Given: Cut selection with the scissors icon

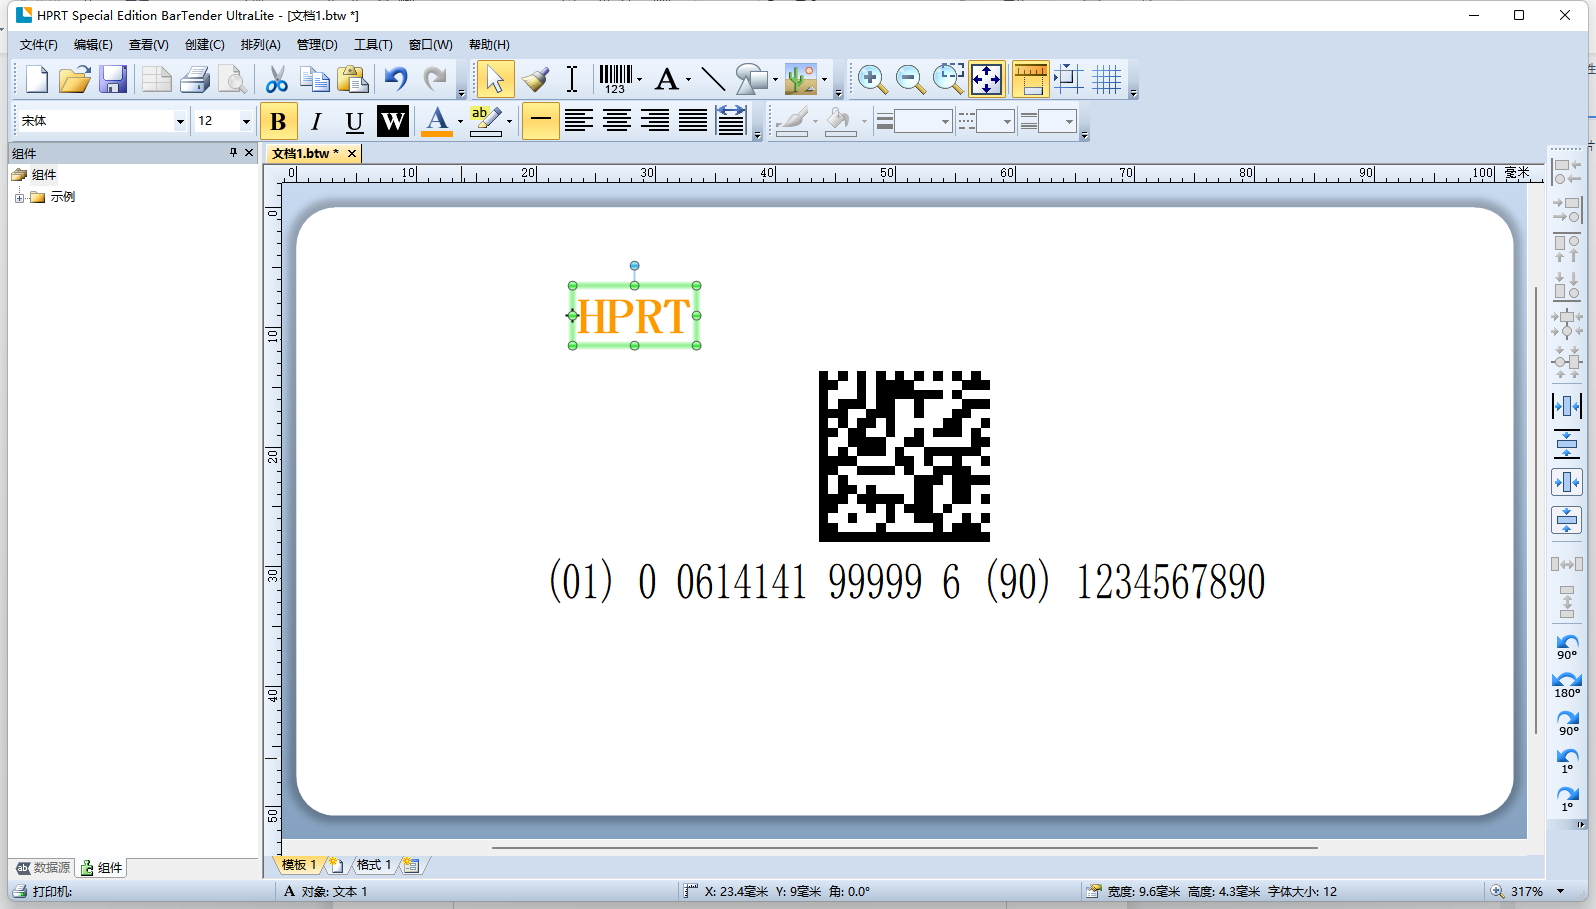Looking at the screenshot, I should pos(277,79).
